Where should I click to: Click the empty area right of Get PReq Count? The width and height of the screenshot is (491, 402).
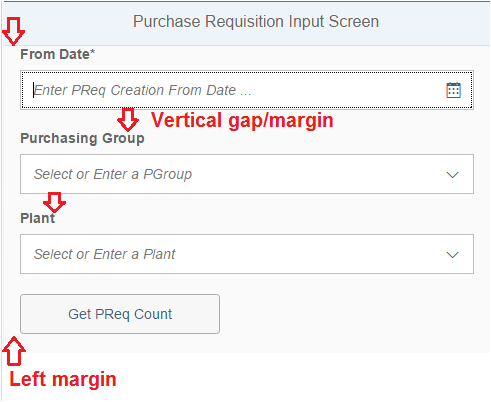click(x=347, y=314)
